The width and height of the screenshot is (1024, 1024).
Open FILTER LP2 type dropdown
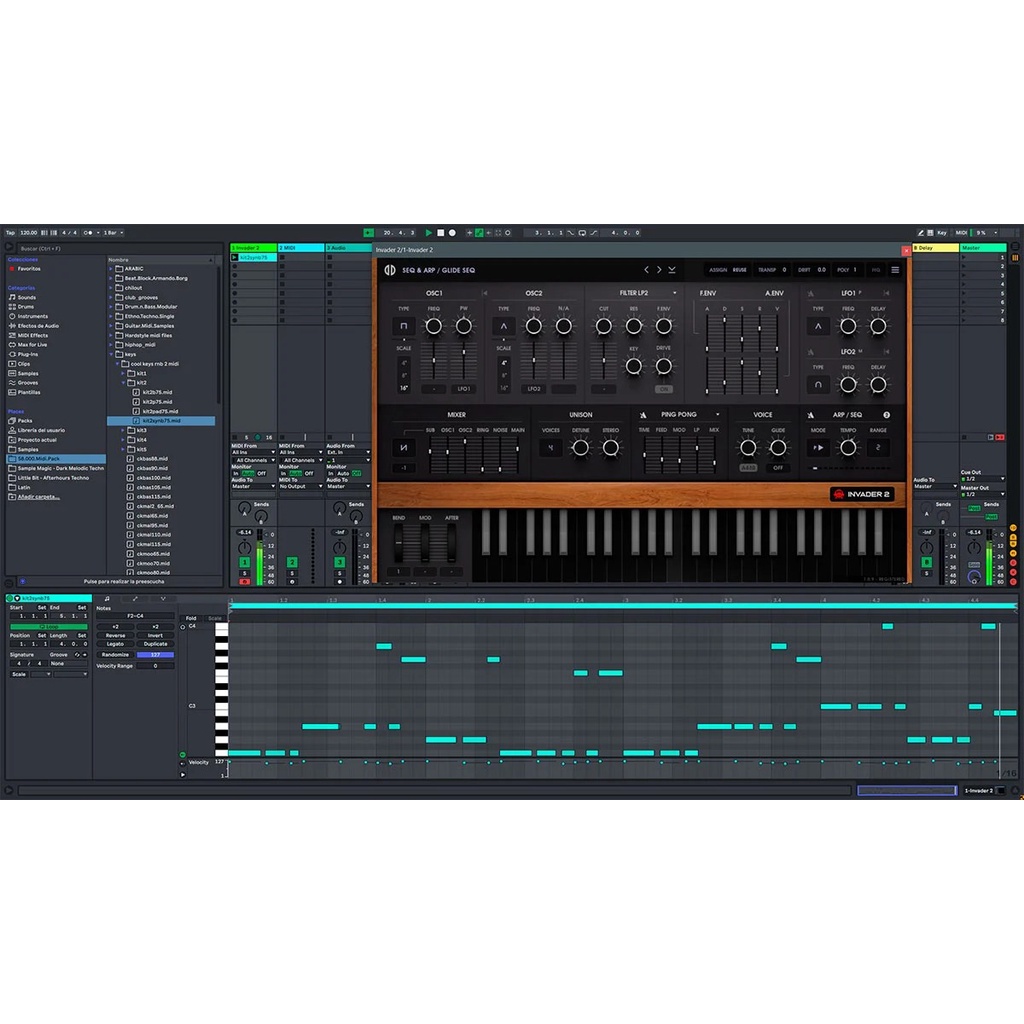click(x=675, y=293)
